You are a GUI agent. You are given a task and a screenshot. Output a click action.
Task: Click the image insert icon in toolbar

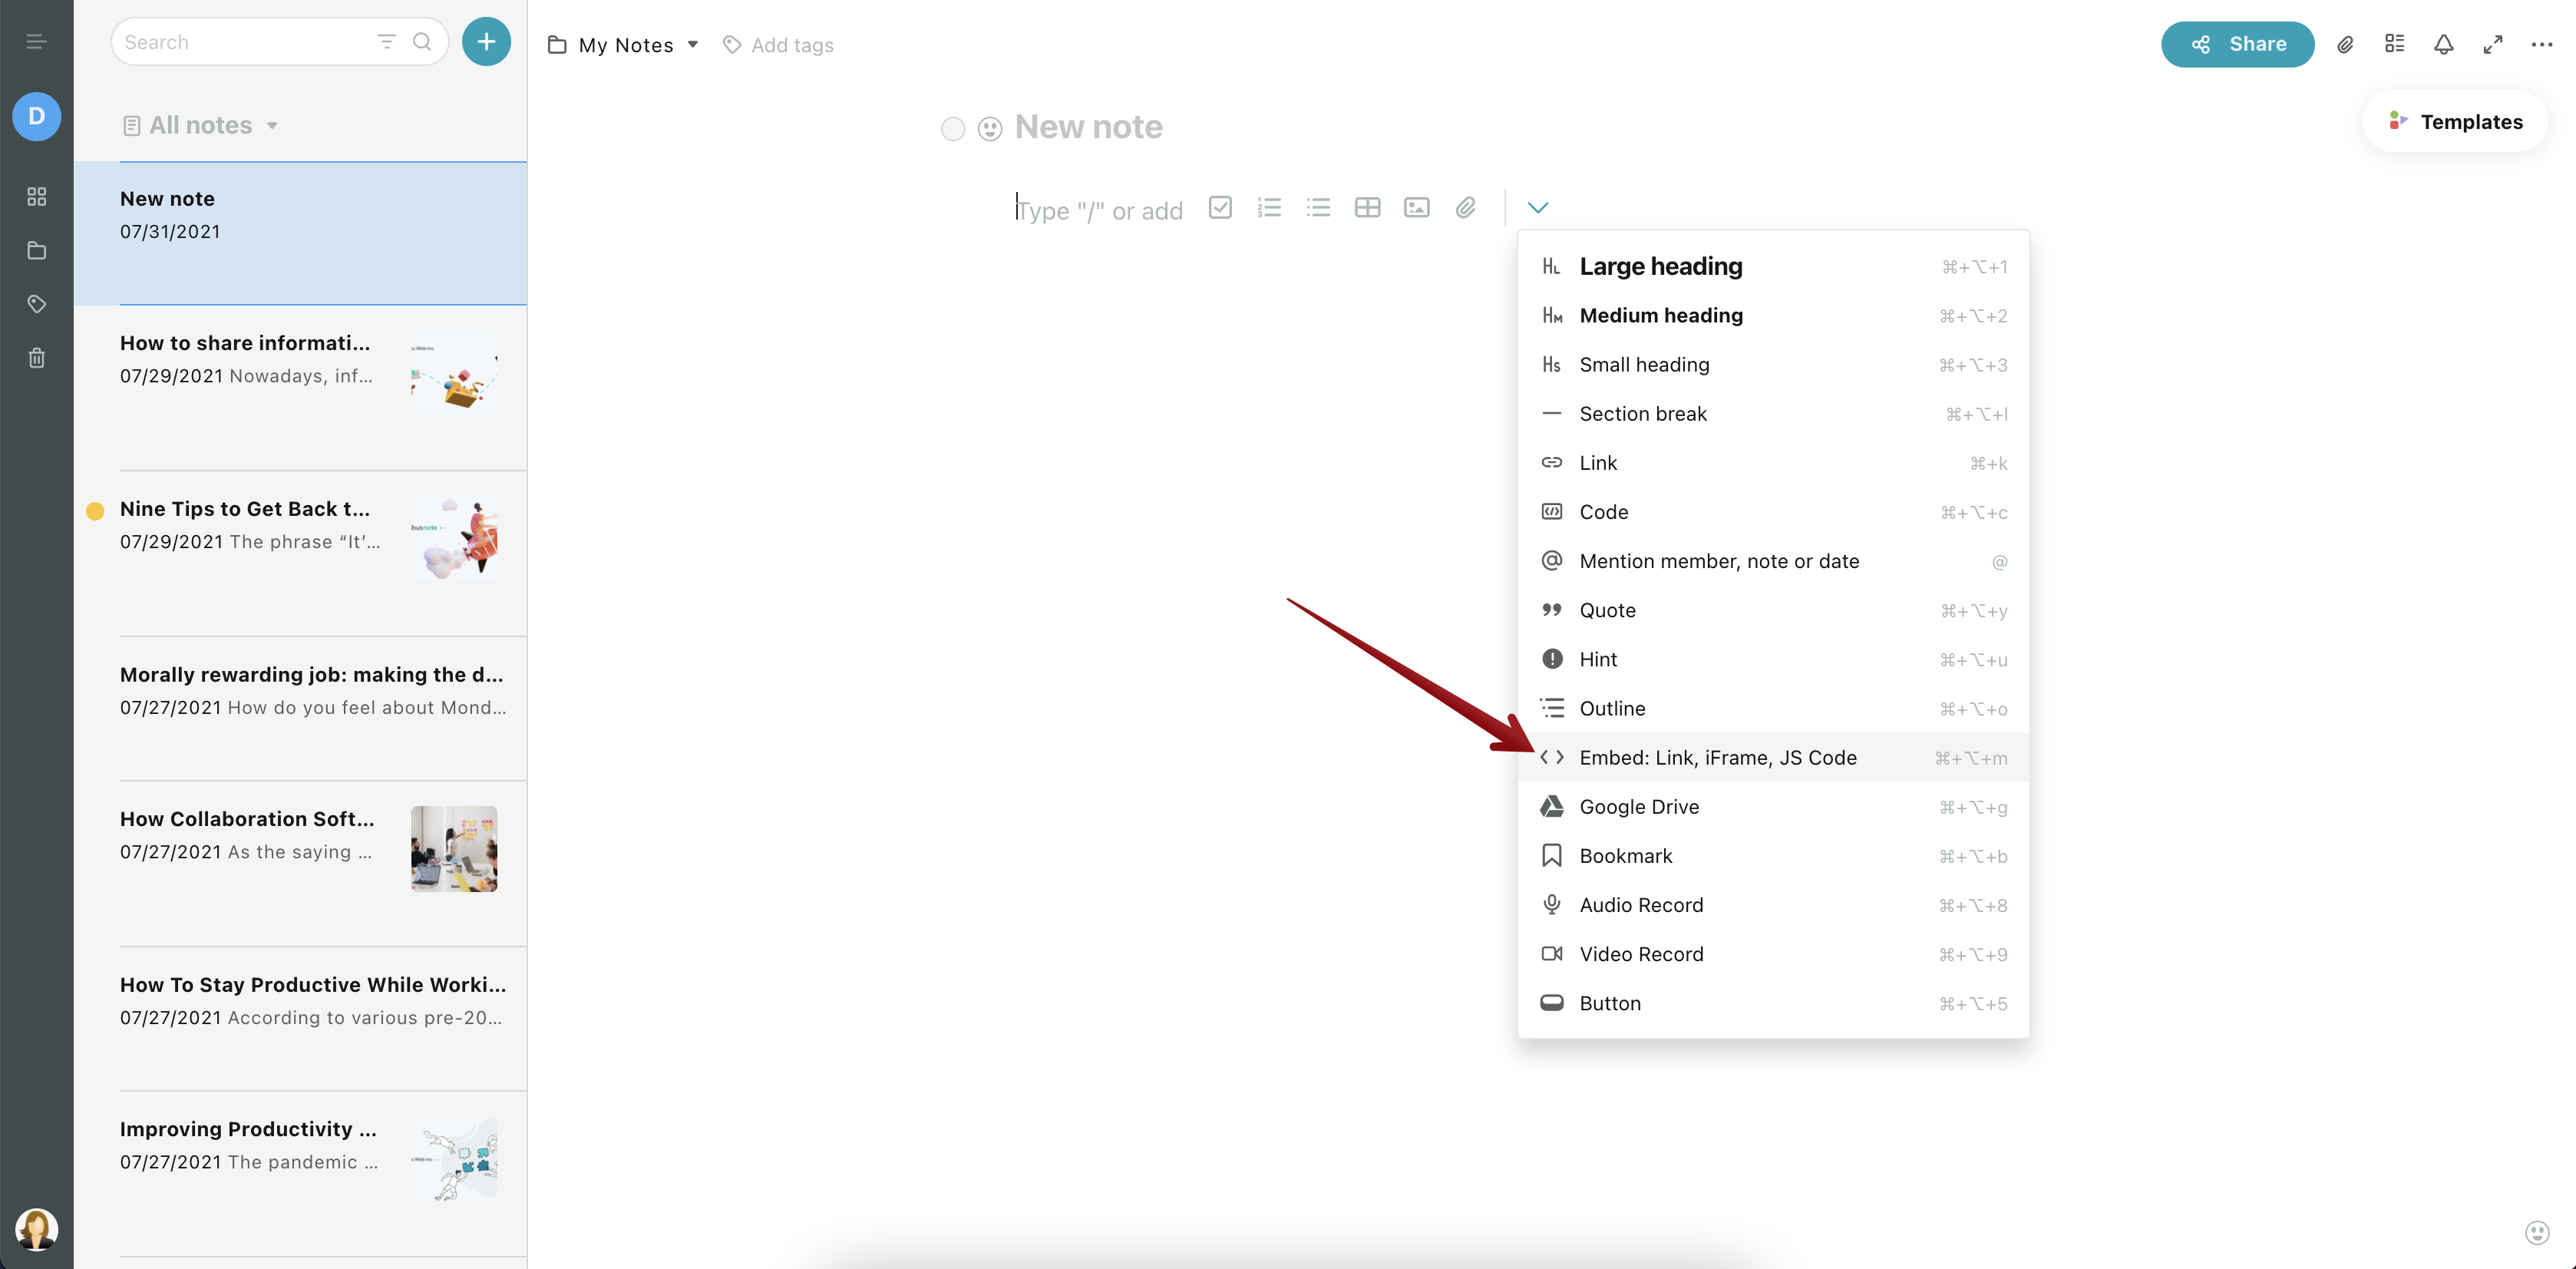[1416, 207]
